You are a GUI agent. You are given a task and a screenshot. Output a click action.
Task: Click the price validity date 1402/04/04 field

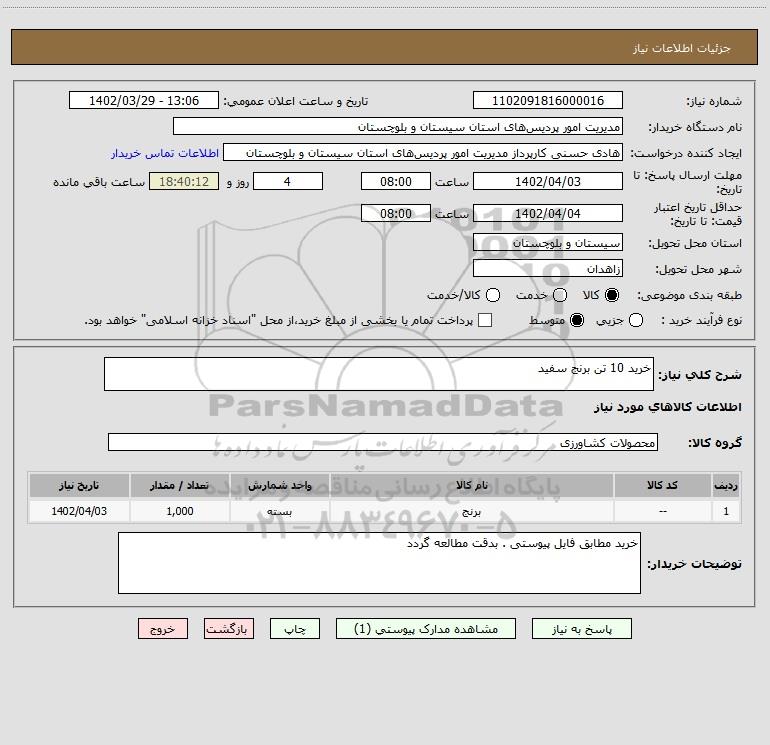548,213
